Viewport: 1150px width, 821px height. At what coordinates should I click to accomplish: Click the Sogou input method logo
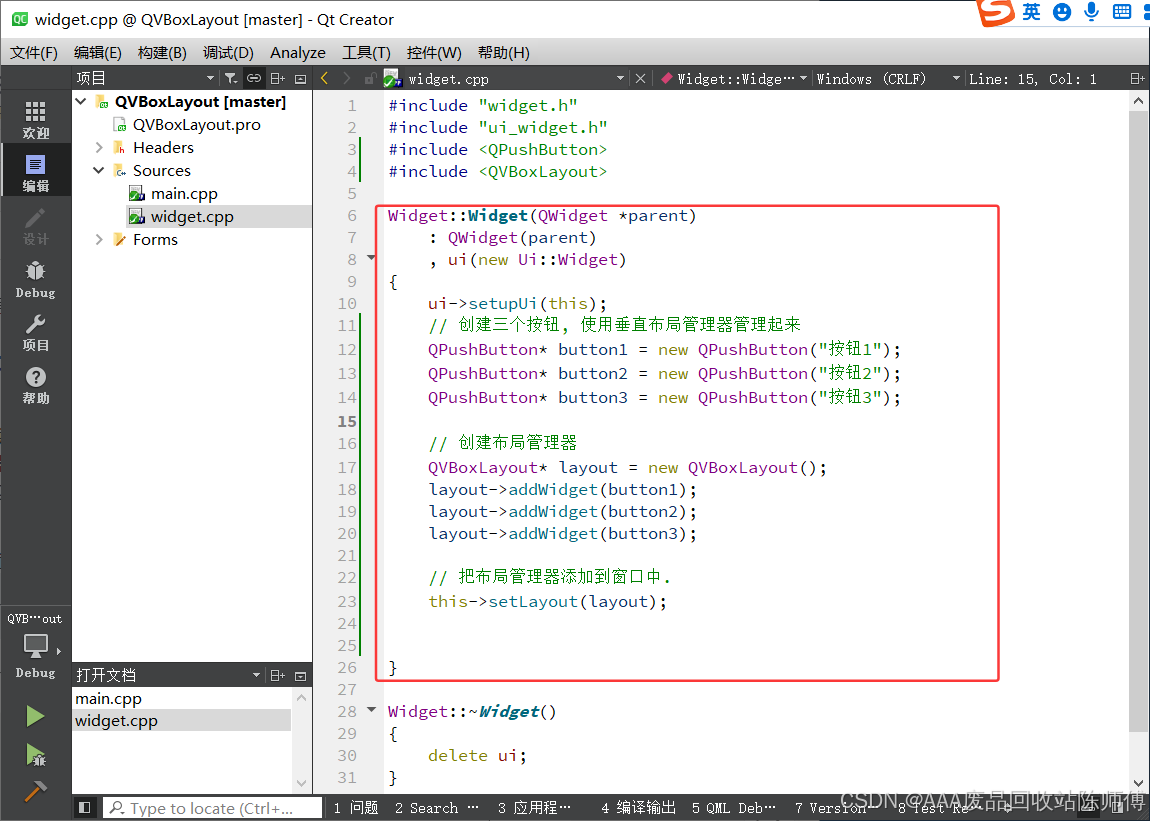(995, 12)
